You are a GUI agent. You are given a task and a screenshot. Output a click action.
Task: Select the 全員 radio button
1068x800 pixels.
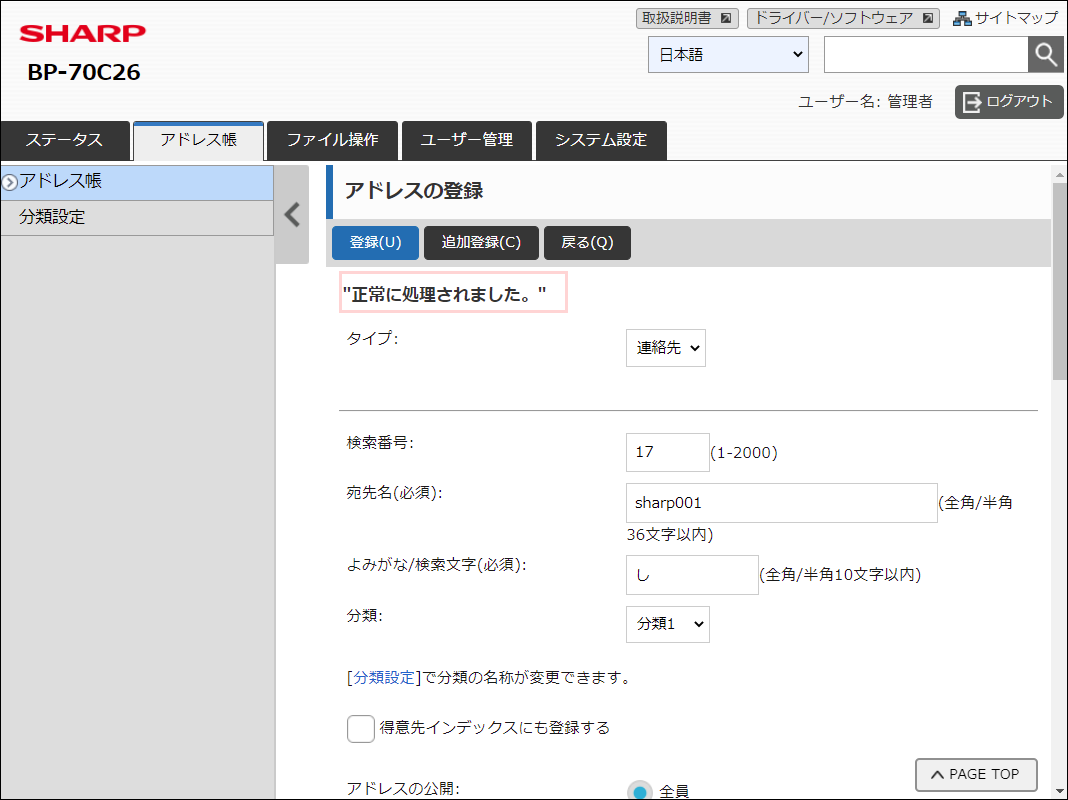pos(640,791)
